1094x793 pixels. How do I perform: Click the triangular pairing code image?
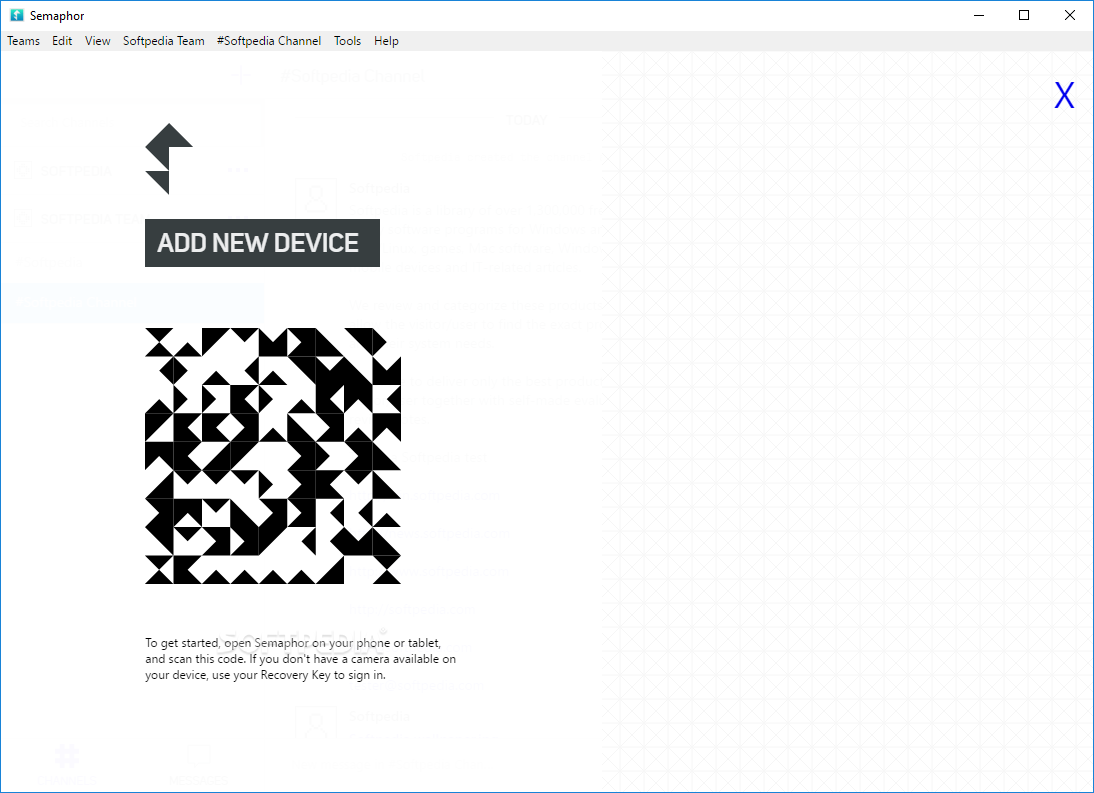(x=273, y=455)
